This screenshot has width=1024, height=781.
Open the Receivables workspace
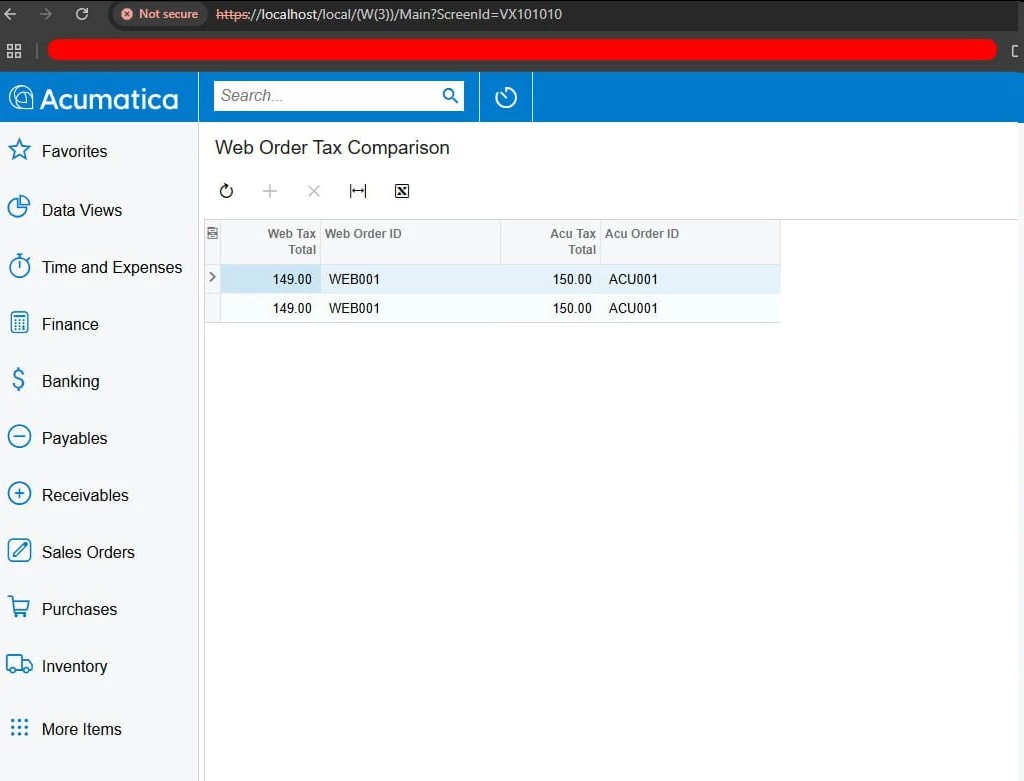click(85, 495)
